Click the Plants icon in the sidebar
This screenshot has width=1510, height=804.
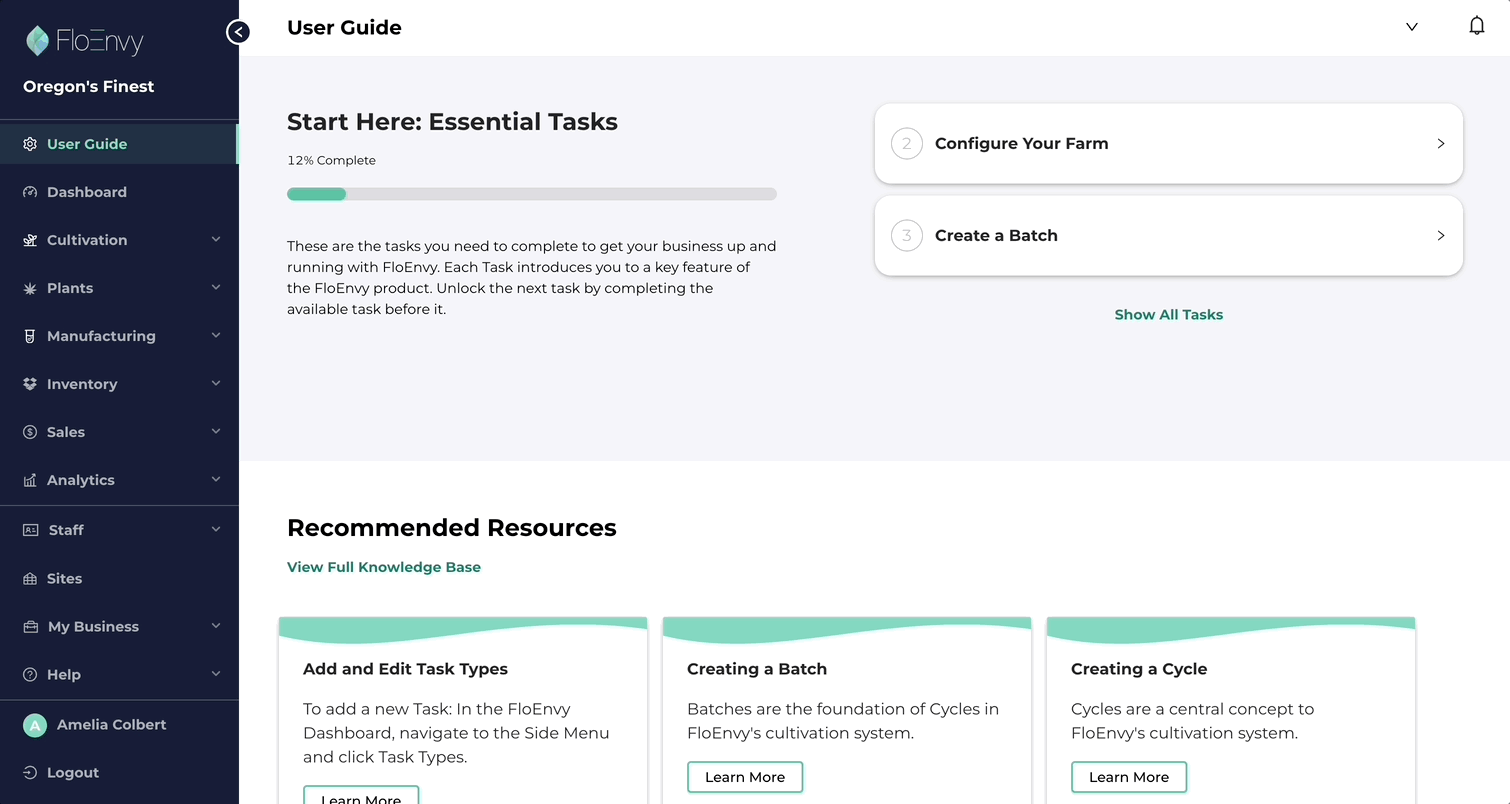pos(29,287)
